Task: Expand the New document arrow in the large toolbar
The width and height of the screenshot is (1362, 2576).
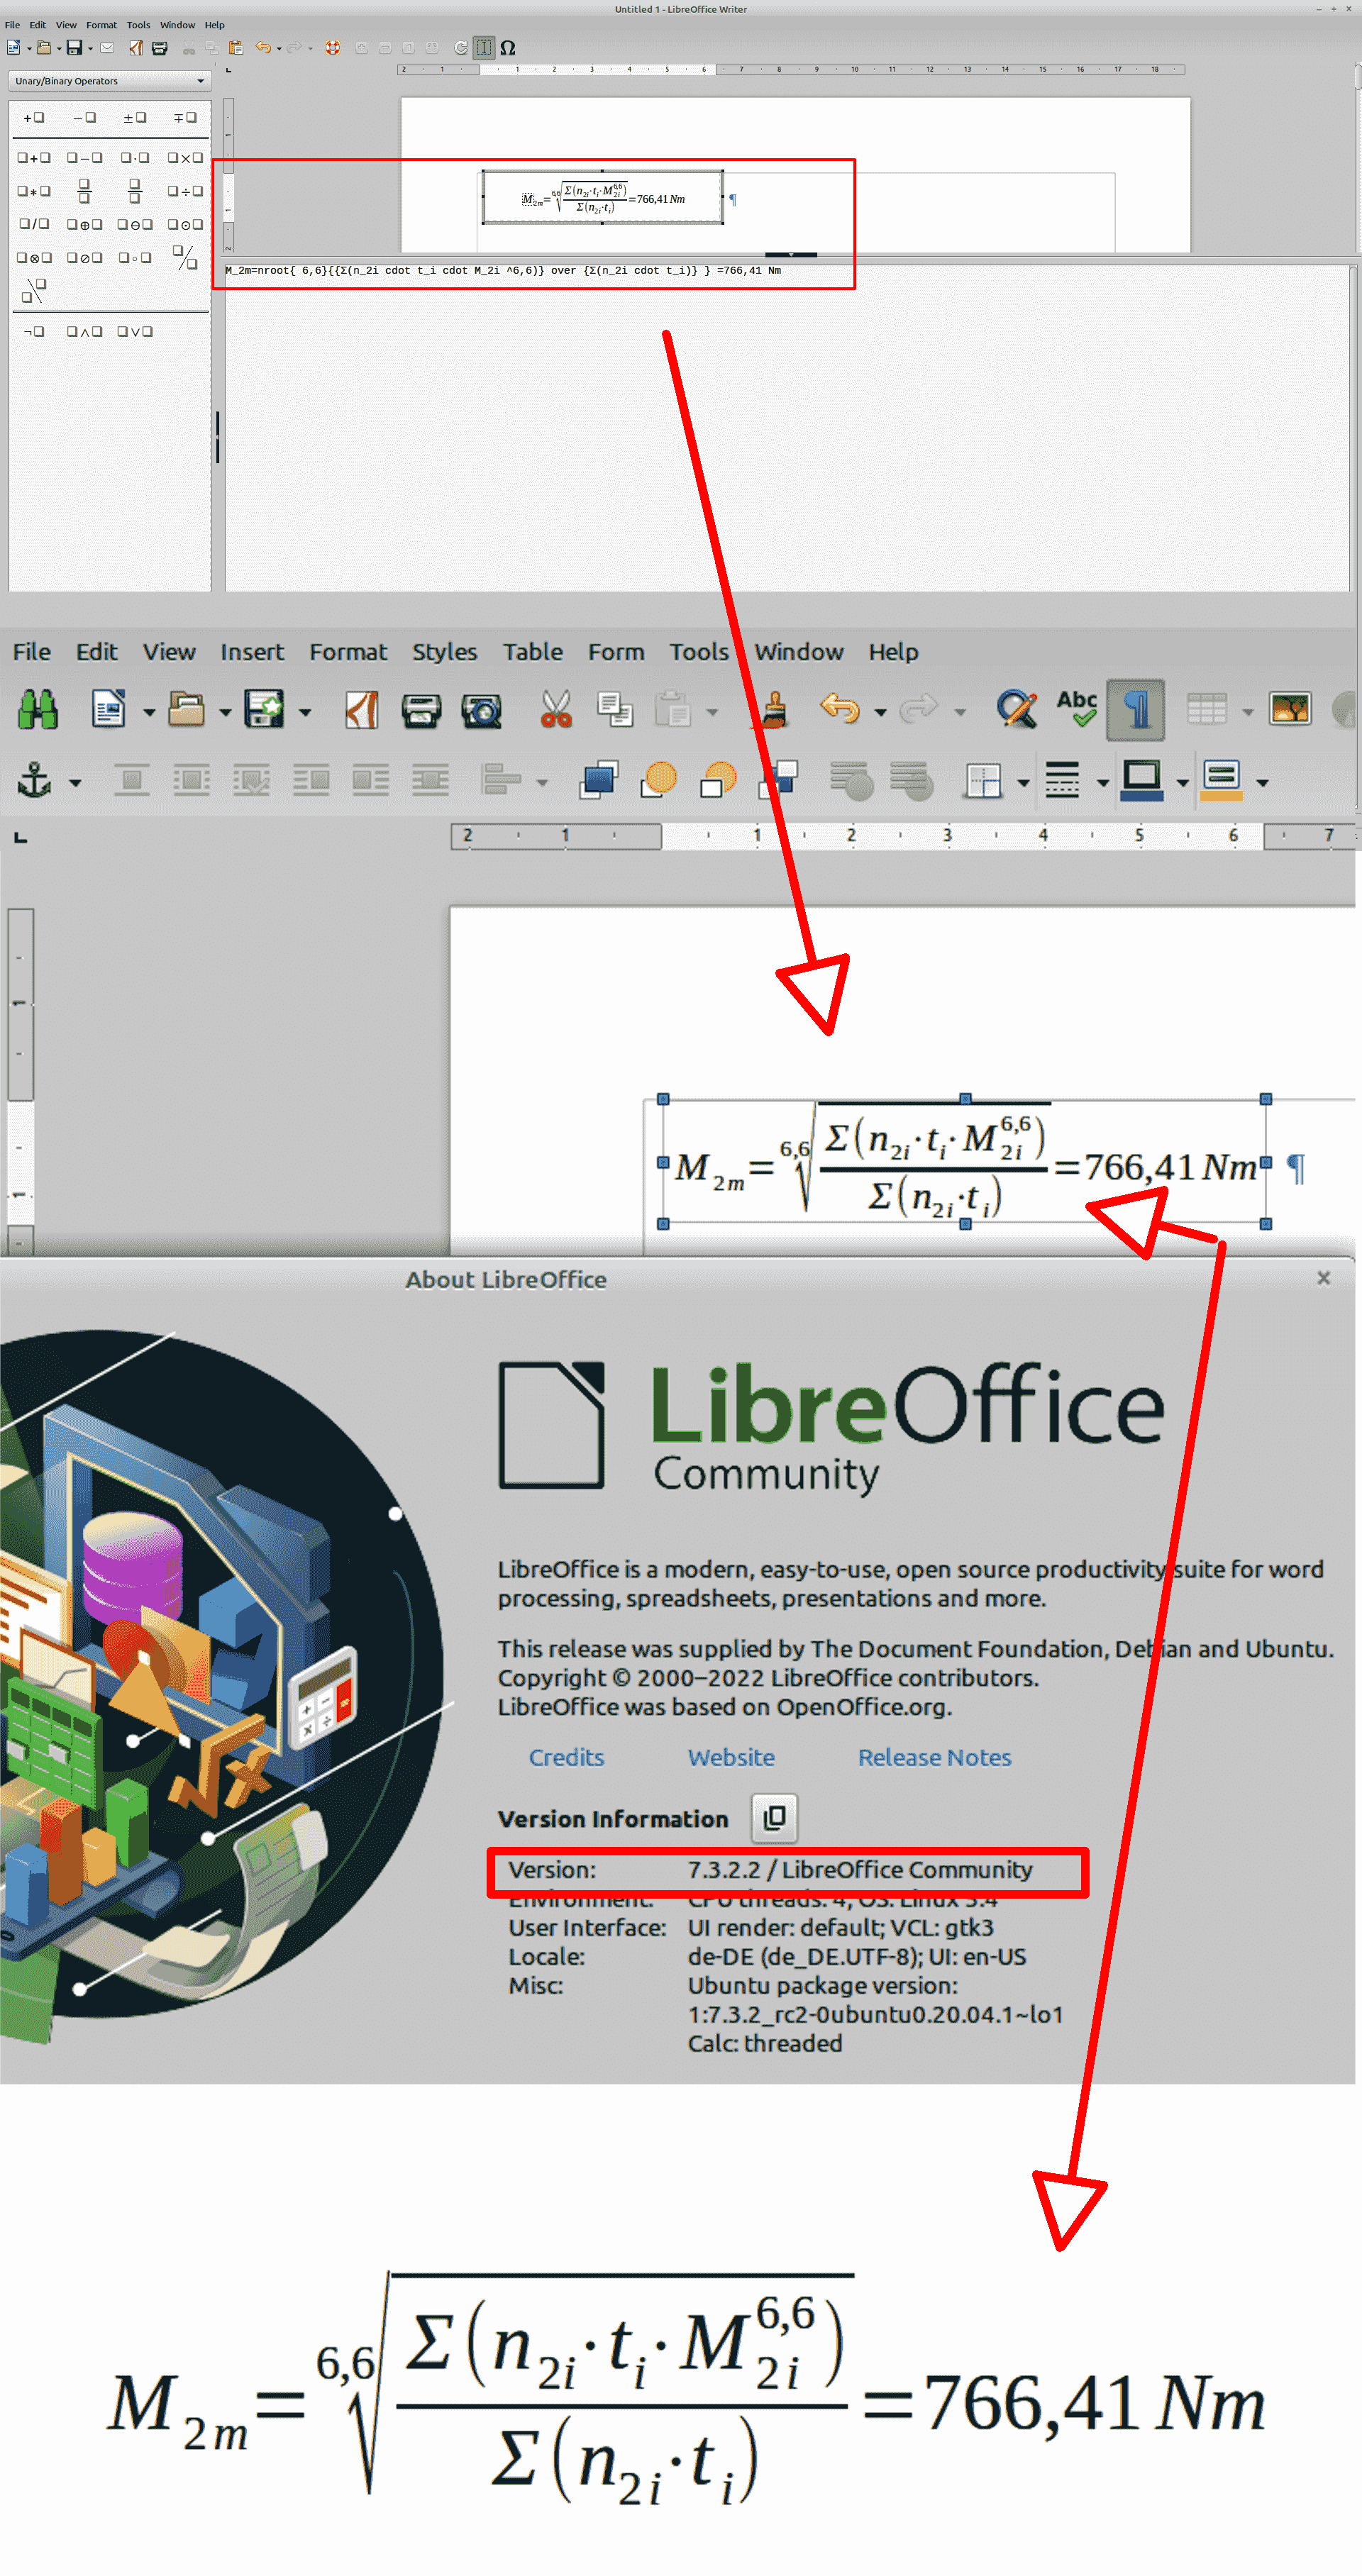Action: click(149, 712)
